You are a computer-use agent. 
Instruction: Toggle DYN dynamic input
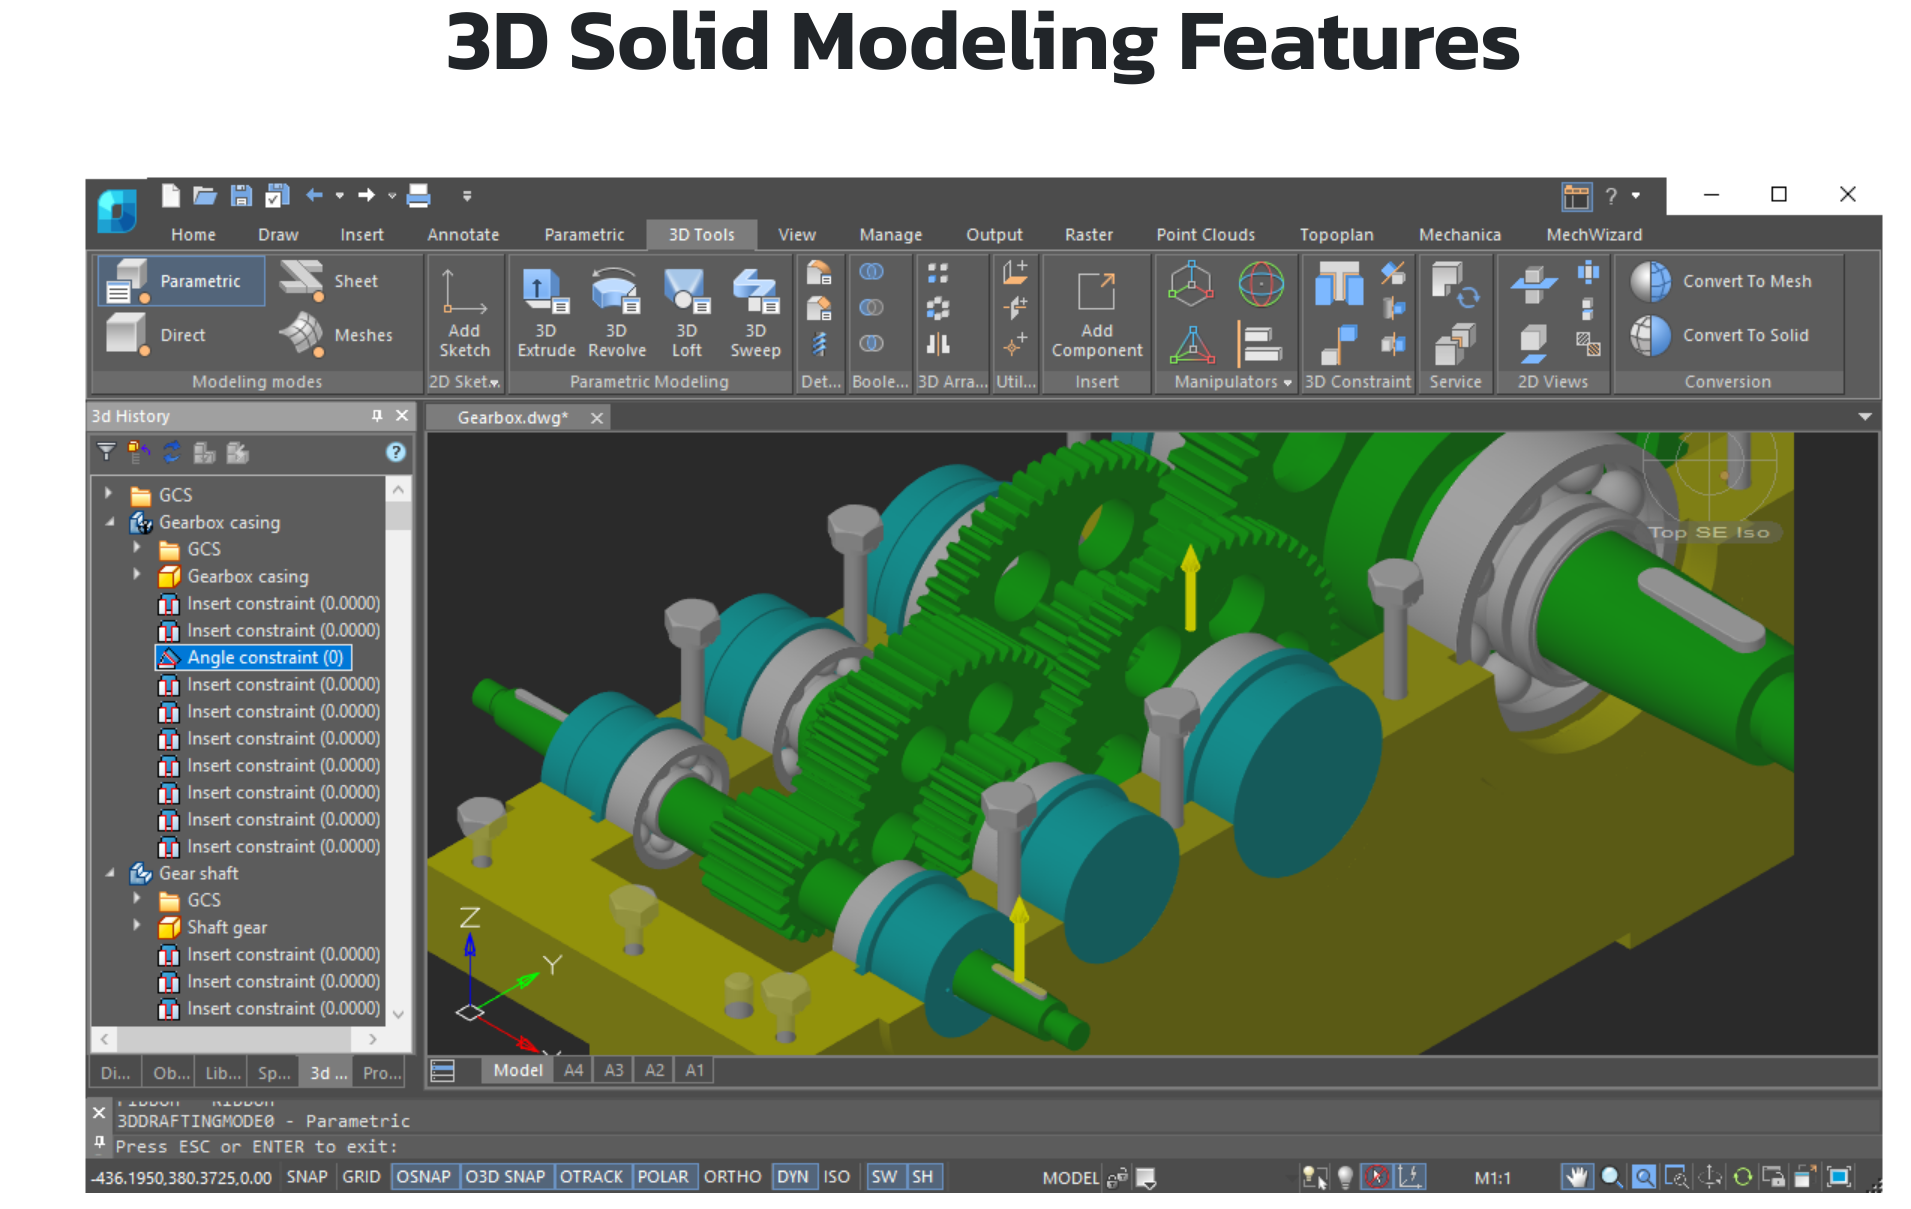point(793,1177)
